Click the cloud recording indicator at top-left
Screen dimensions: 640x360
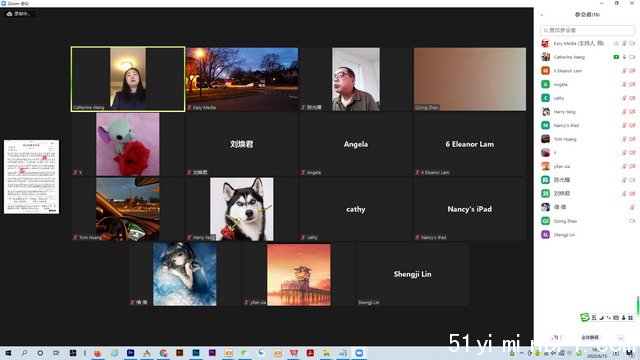(19, 14)
